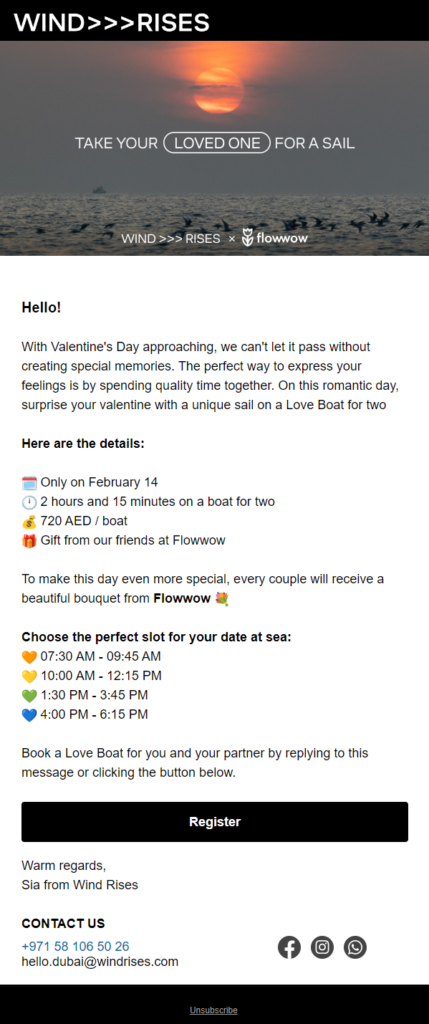Click the blue heart for 4:00 PM slot
Screen dimensions: 429x1024
(x=29, y=715)
